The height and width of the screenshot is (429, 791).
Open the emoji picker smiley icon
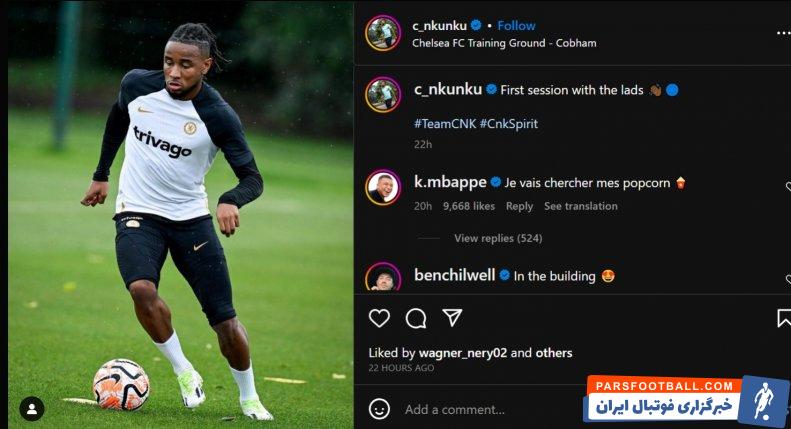pos(379,409)
